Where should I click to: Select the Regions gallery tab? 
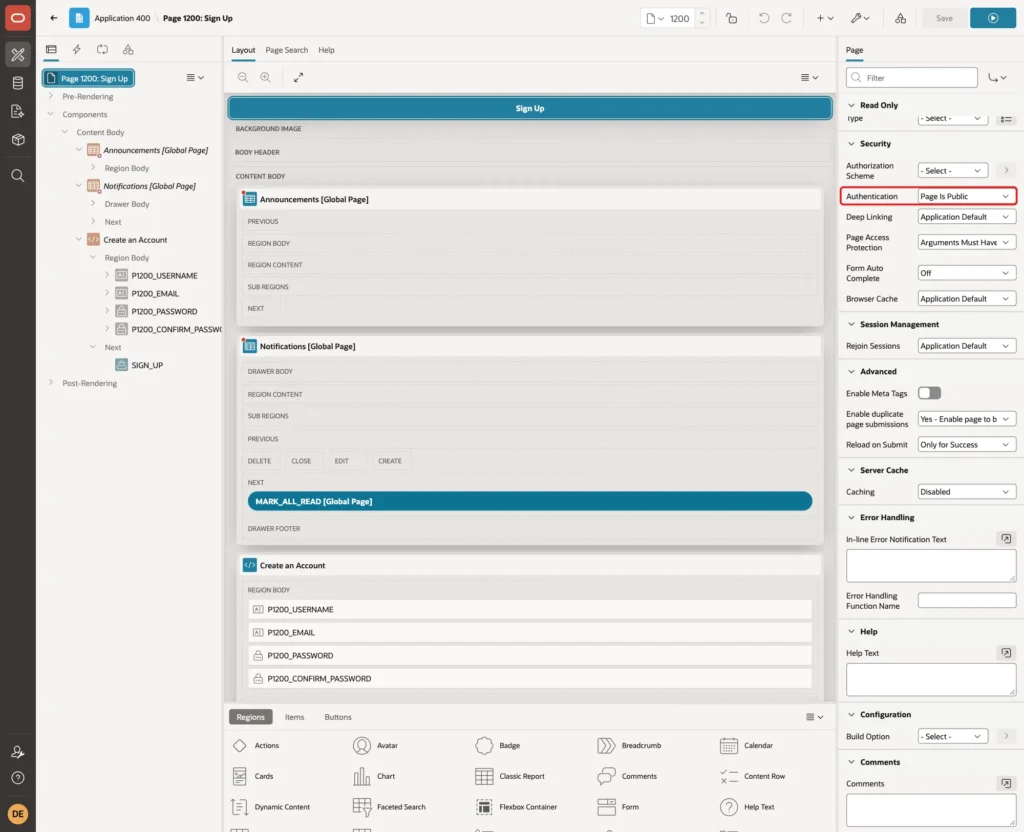[251, 717]
